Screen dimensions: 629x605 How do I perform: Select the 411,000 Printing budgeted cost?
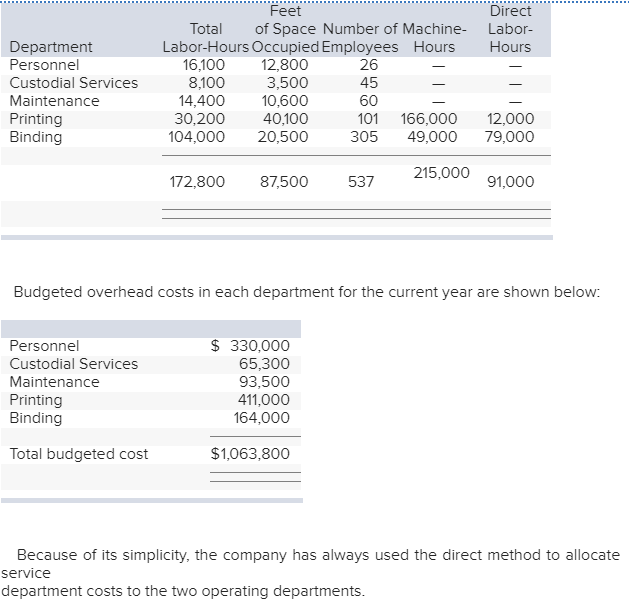point(263,400)
